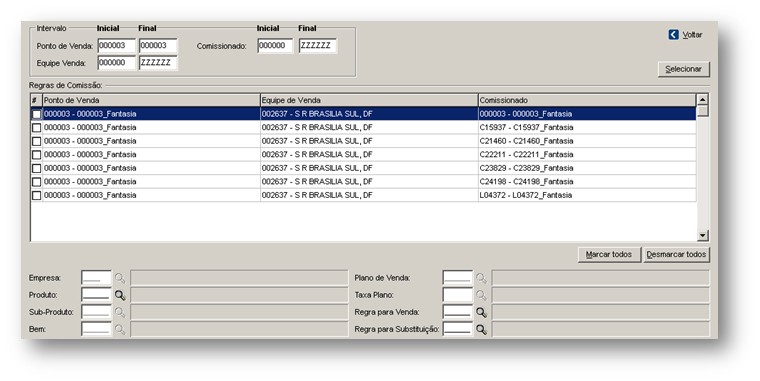Click the Ponto de Venda Final field
Screen dimensions: 760x381
click(158, 46)
